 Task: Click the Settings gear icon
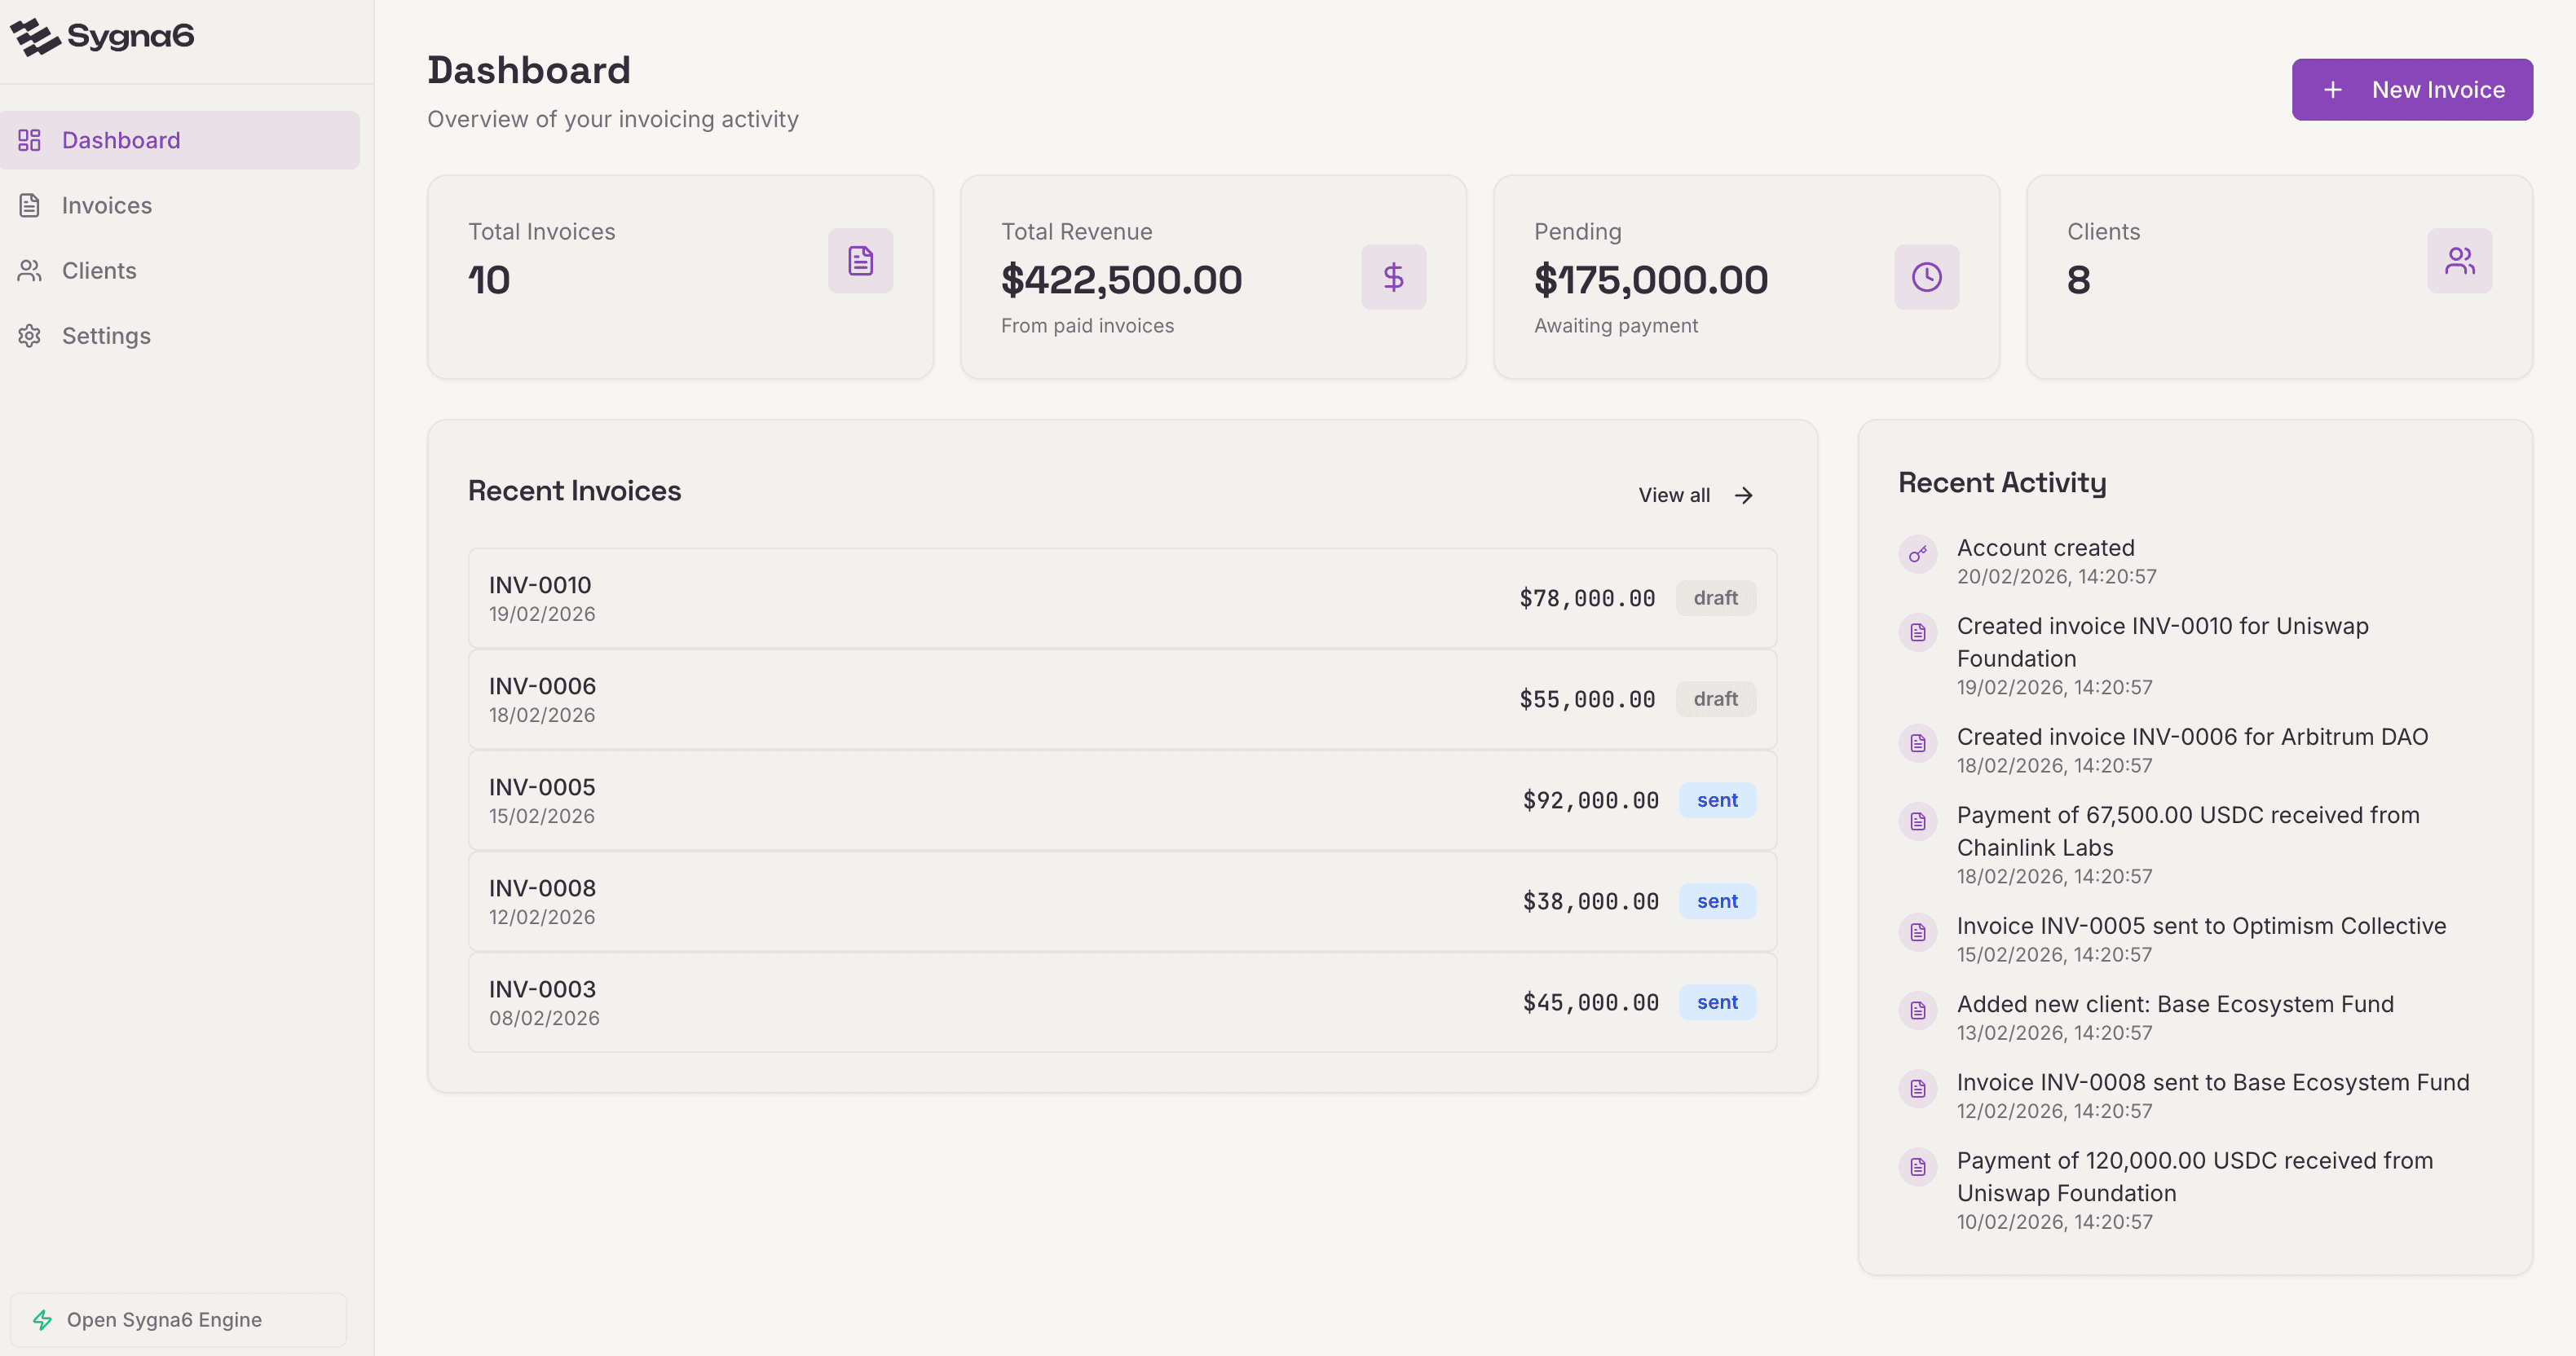click(29, 336)
